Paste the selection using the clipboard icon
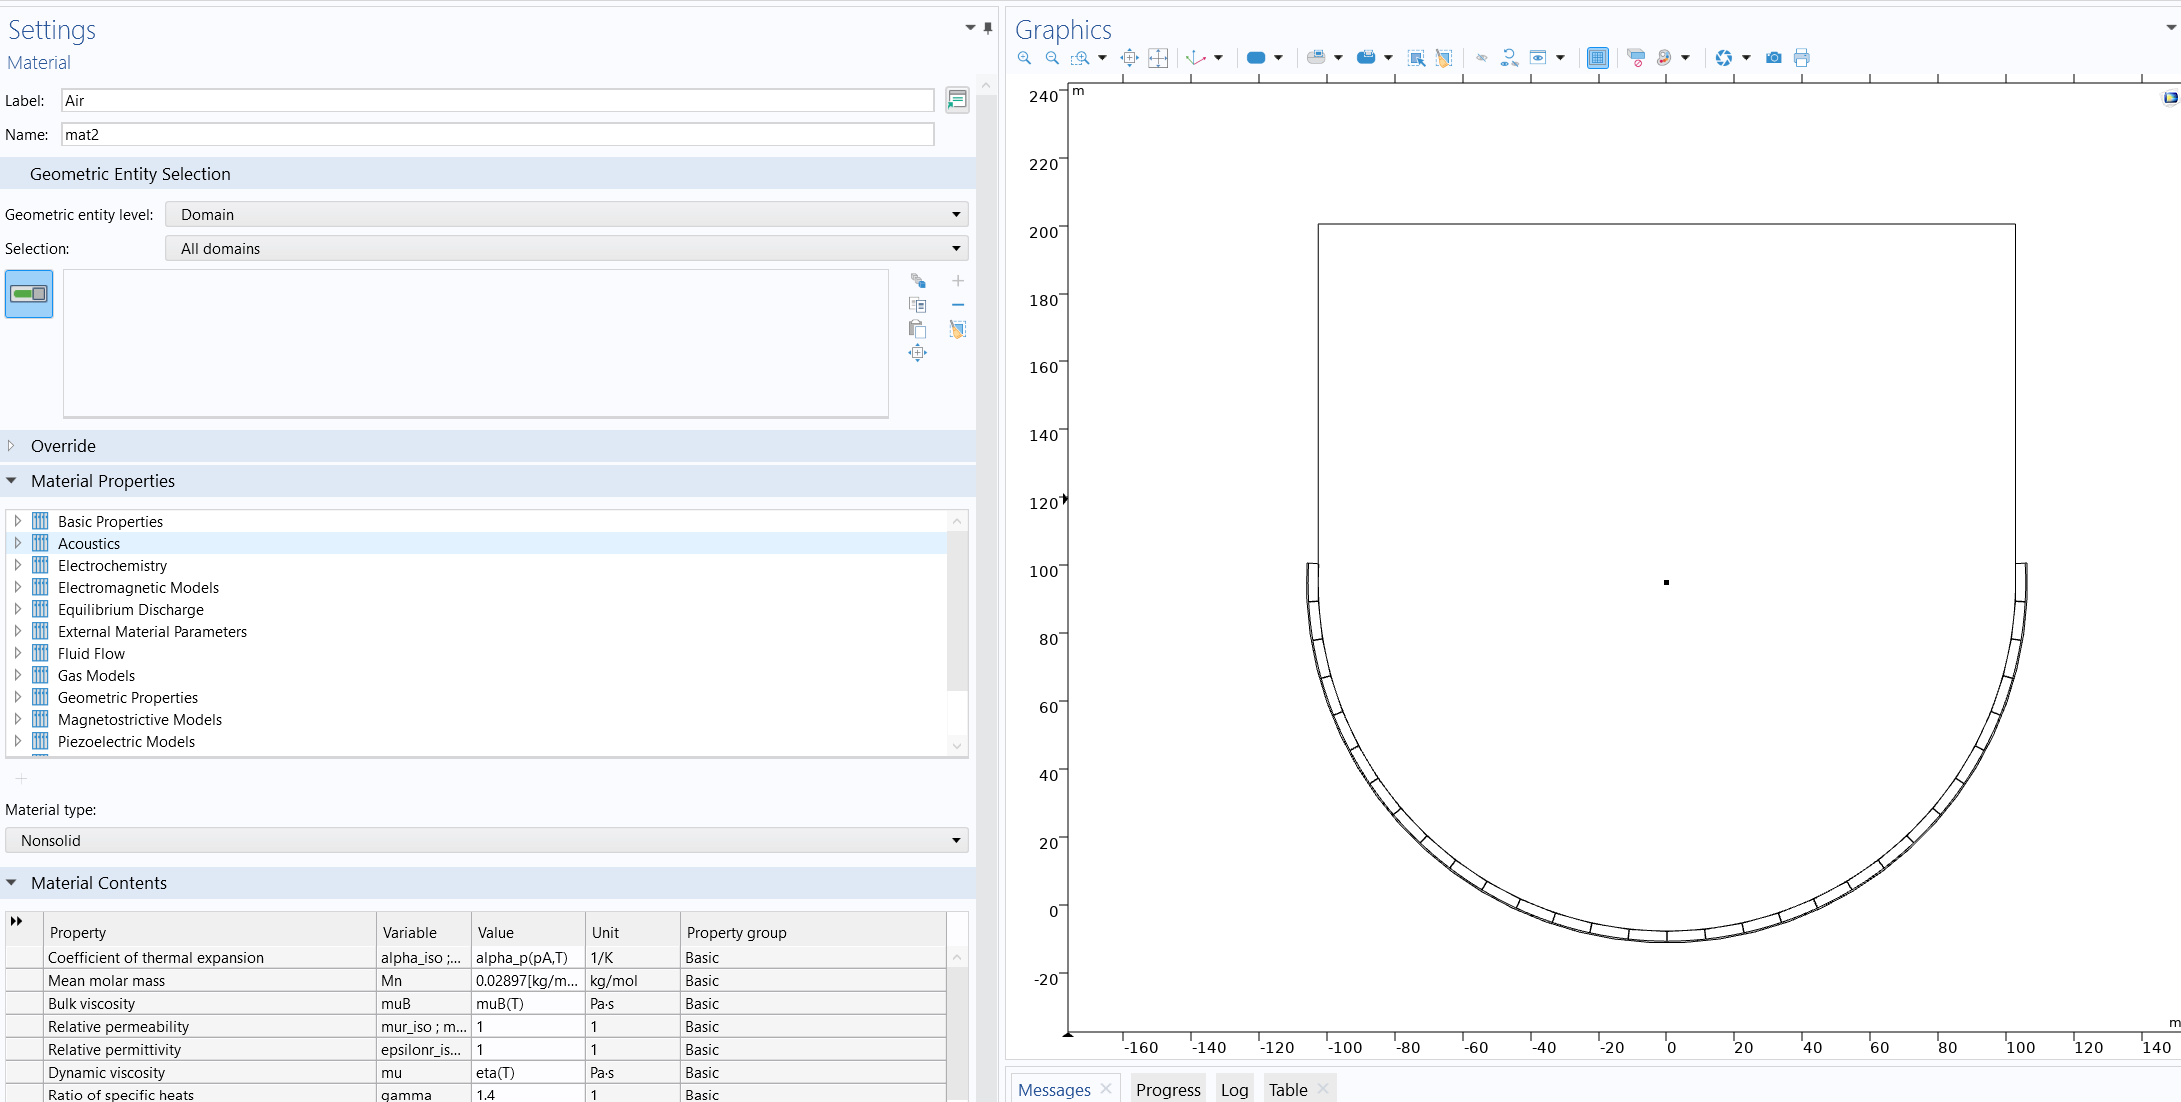Screen dimensions: 2181x1102 (x=917, y=329)
